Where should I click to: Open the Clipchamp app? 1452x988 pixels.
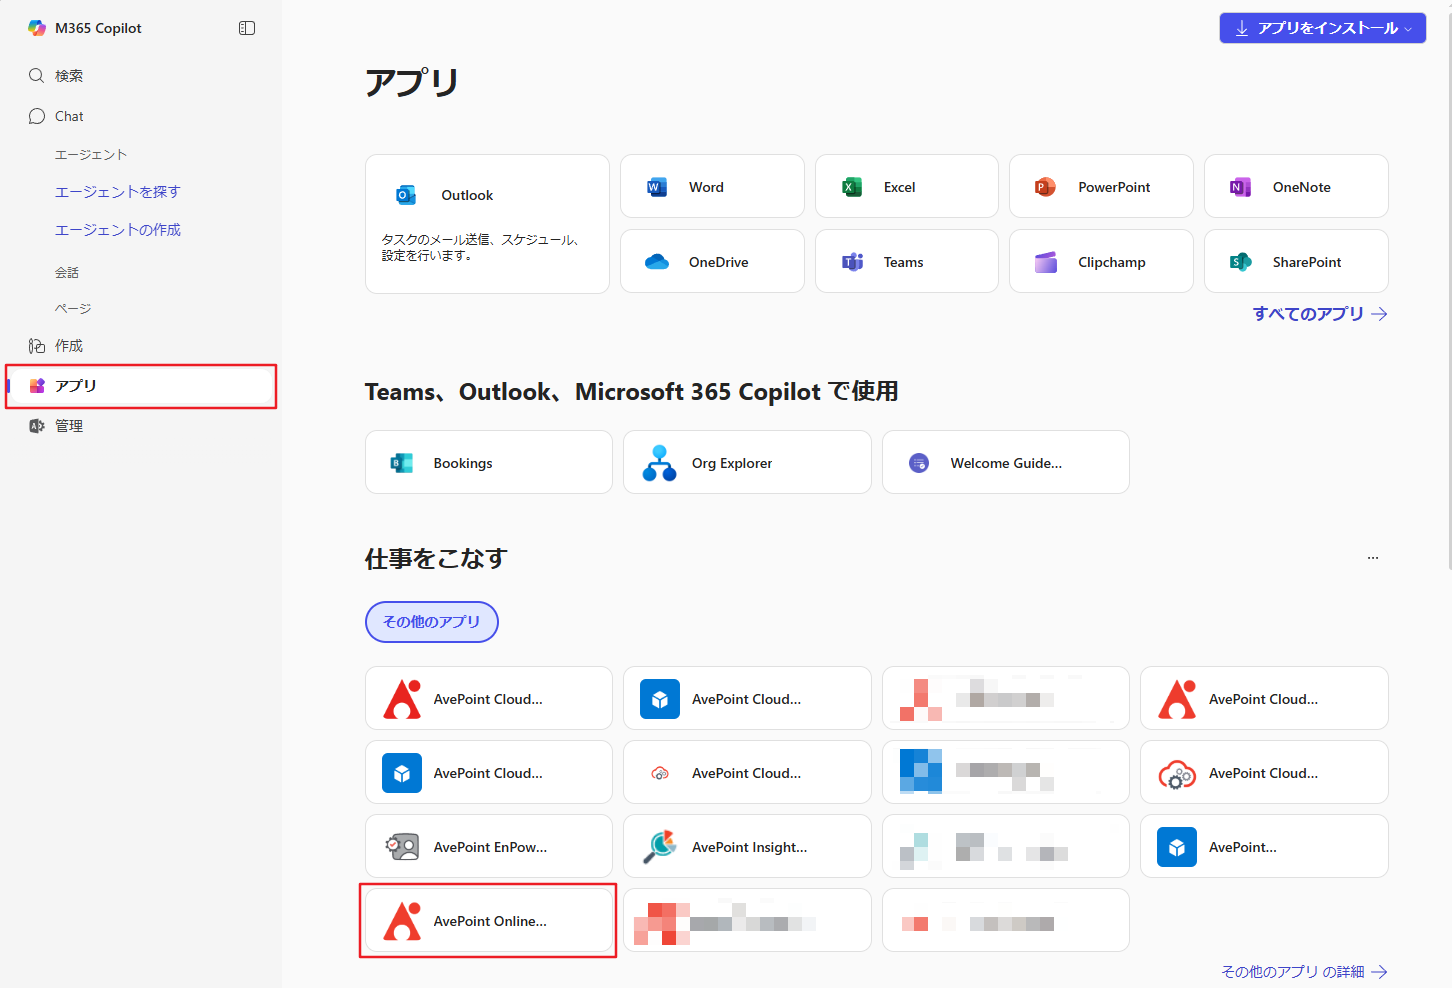pyautogui.click(x=1101, y=261)
